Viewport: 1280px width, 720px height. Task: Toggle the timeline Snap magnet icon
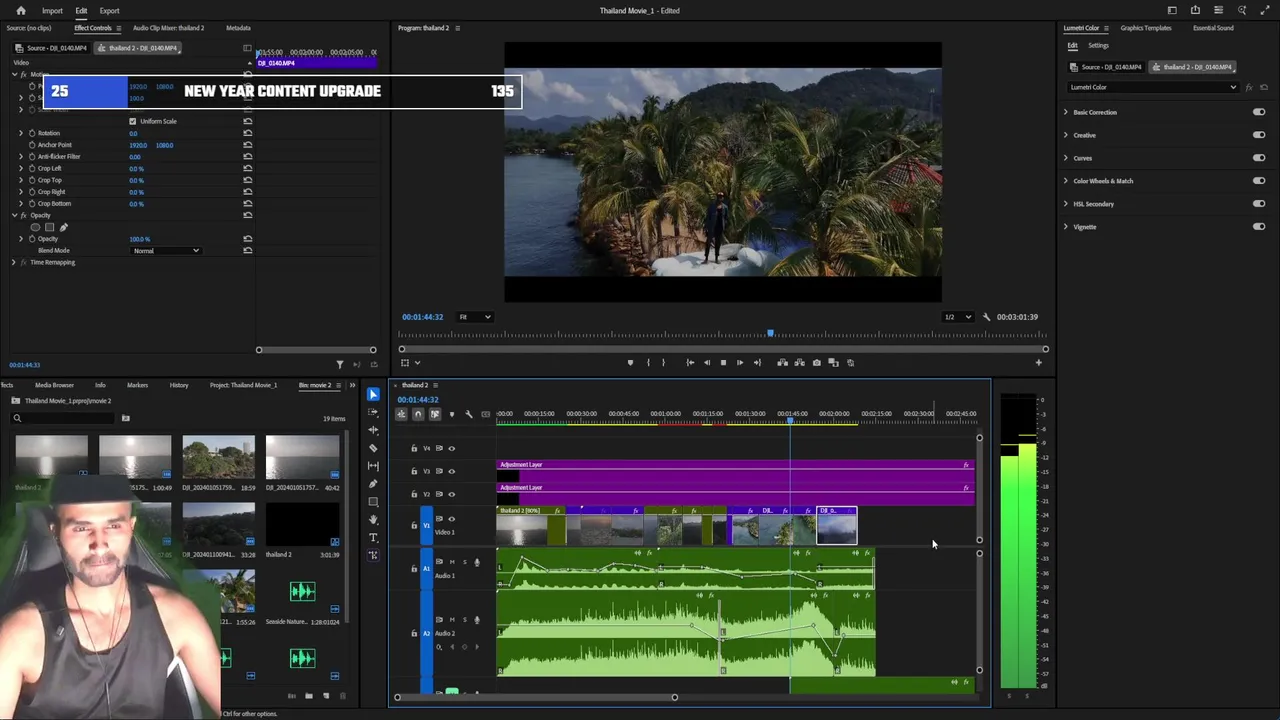tap(418, 414)
